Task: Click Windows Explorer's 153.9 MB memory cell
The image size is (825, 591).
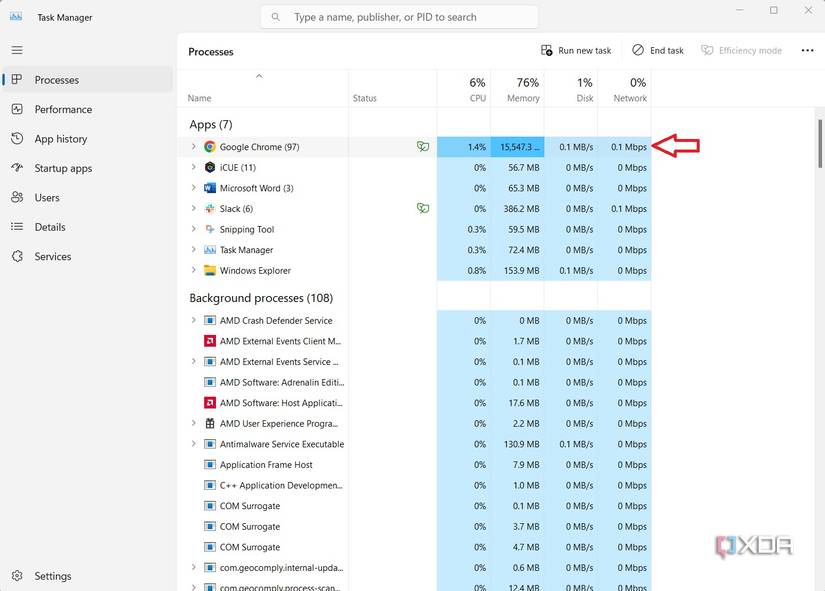Action: (517, 271)
